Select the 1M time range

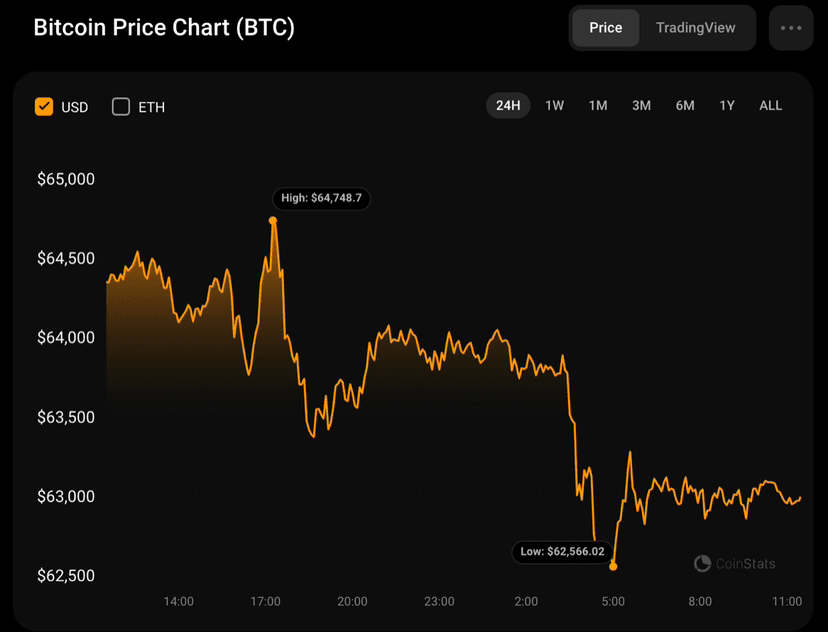(x=598, y=106)
